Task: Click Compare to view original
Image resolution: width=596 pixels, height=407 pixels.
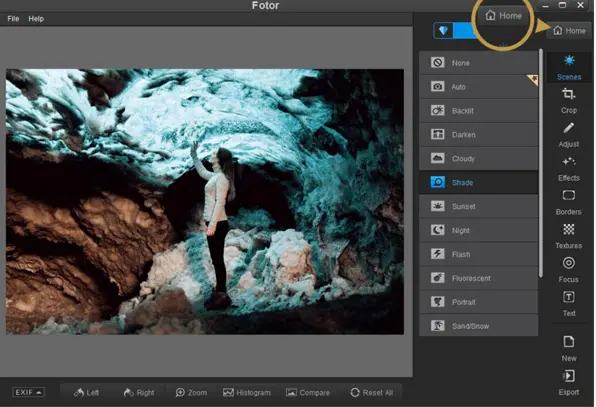Action: [308, 393]
